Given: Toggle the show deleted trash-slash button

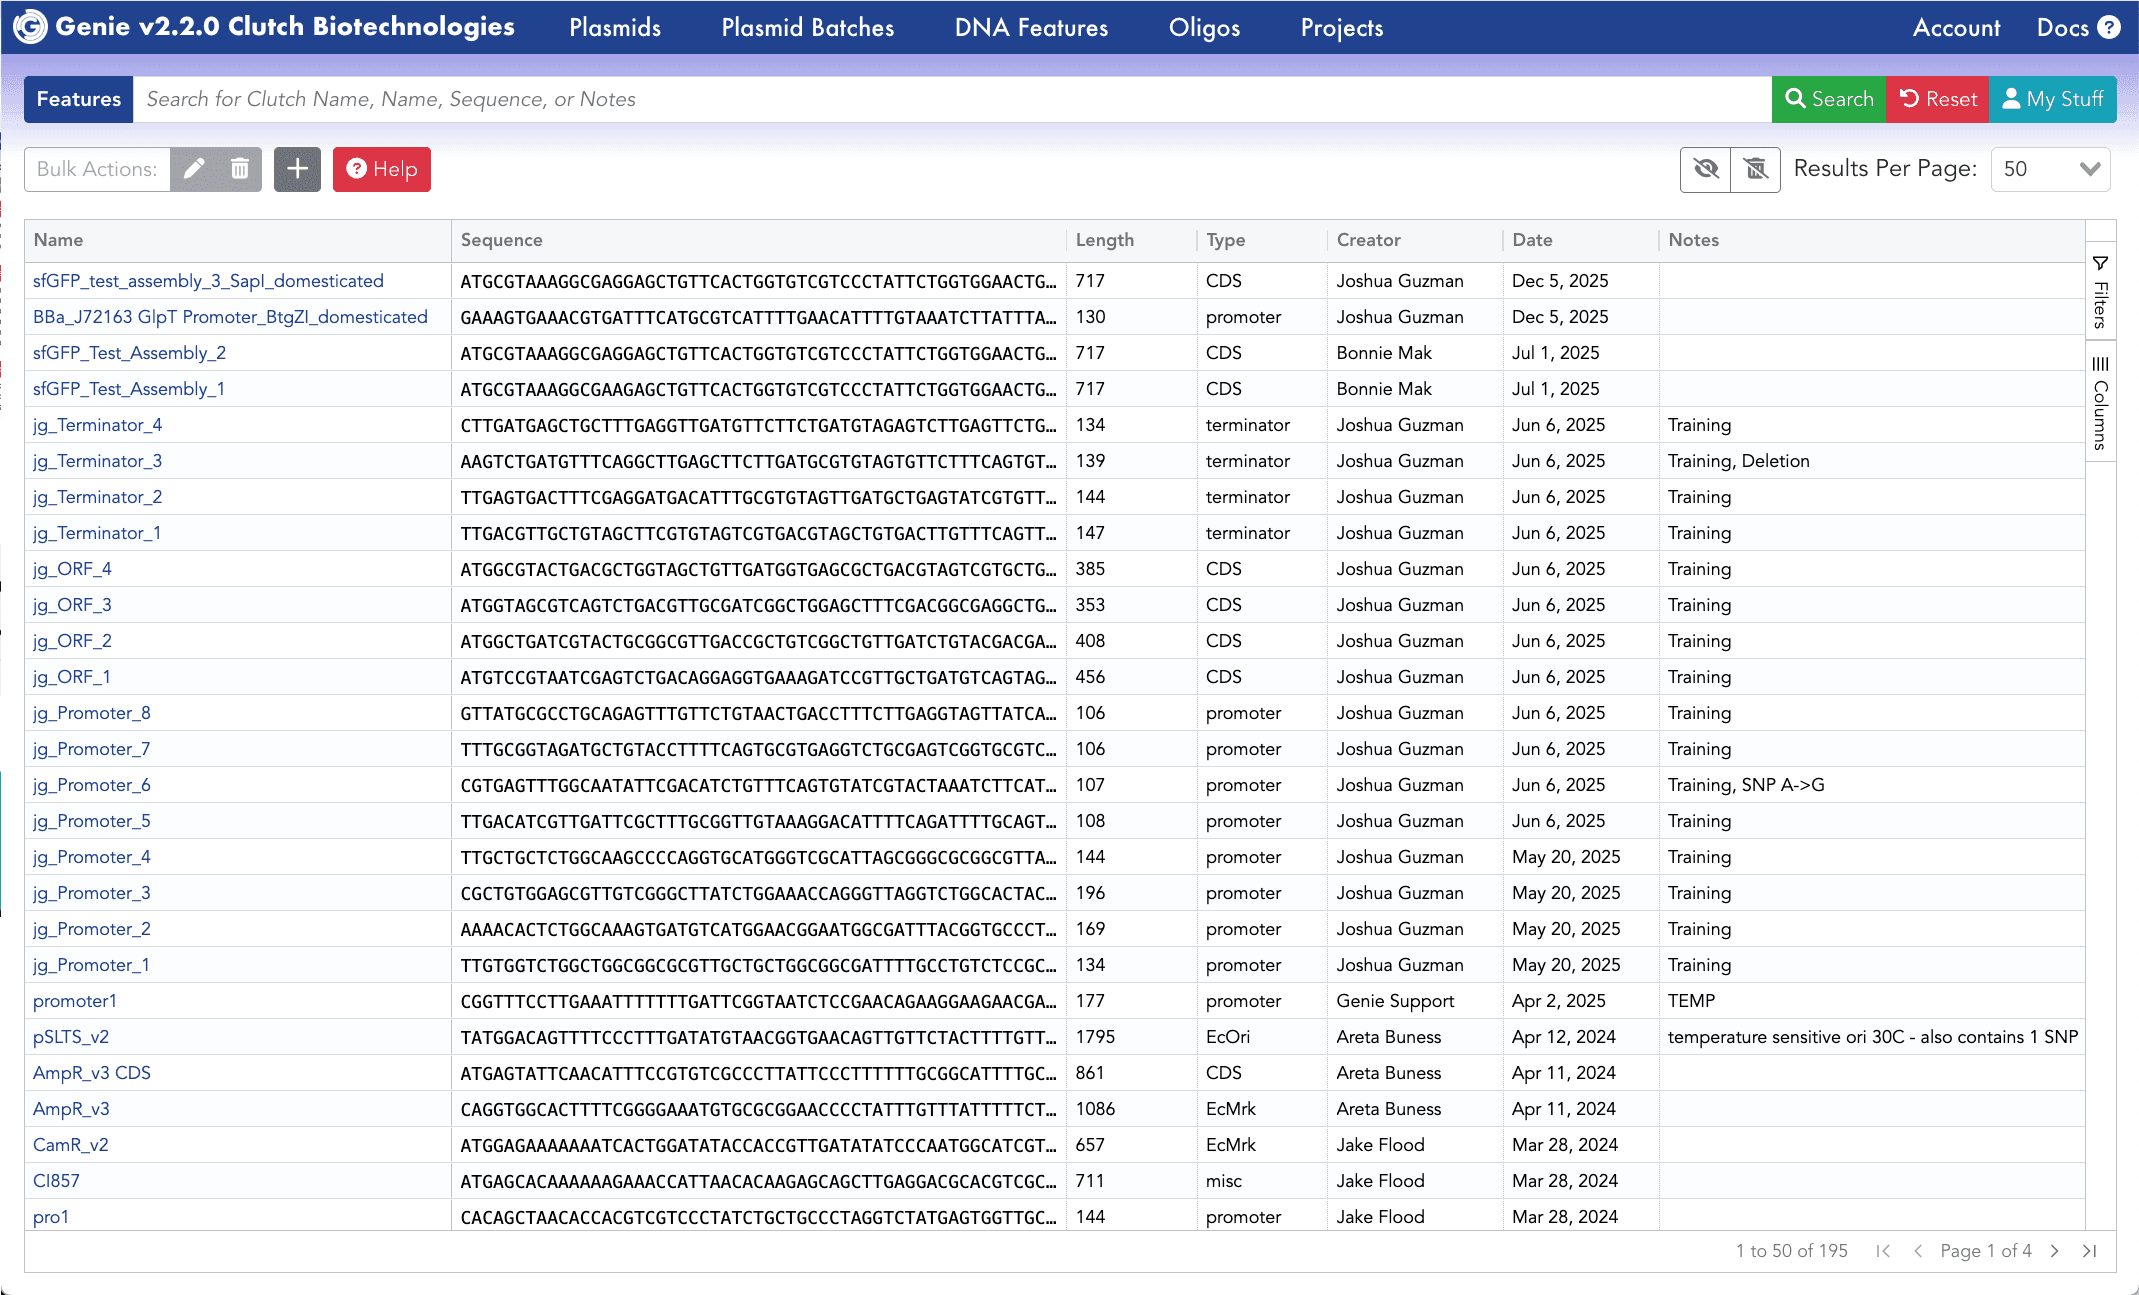Looking at the screenshot, I should 1755,169.
